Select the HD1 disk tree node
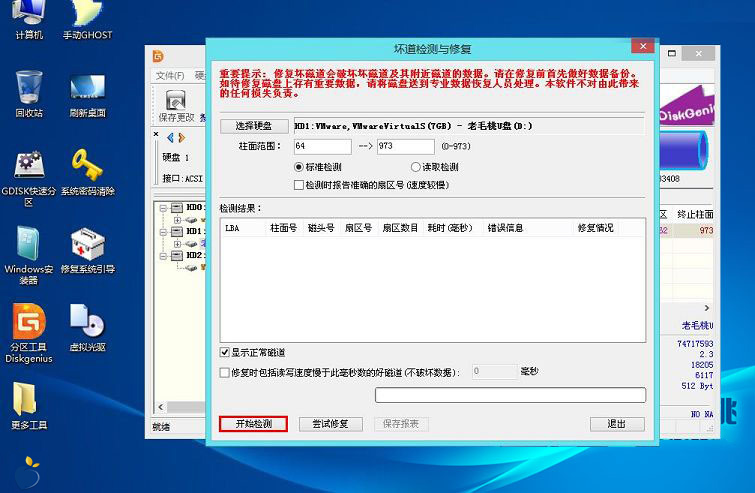This screenshot has height=493, width=755. click(x=189, y=232)
